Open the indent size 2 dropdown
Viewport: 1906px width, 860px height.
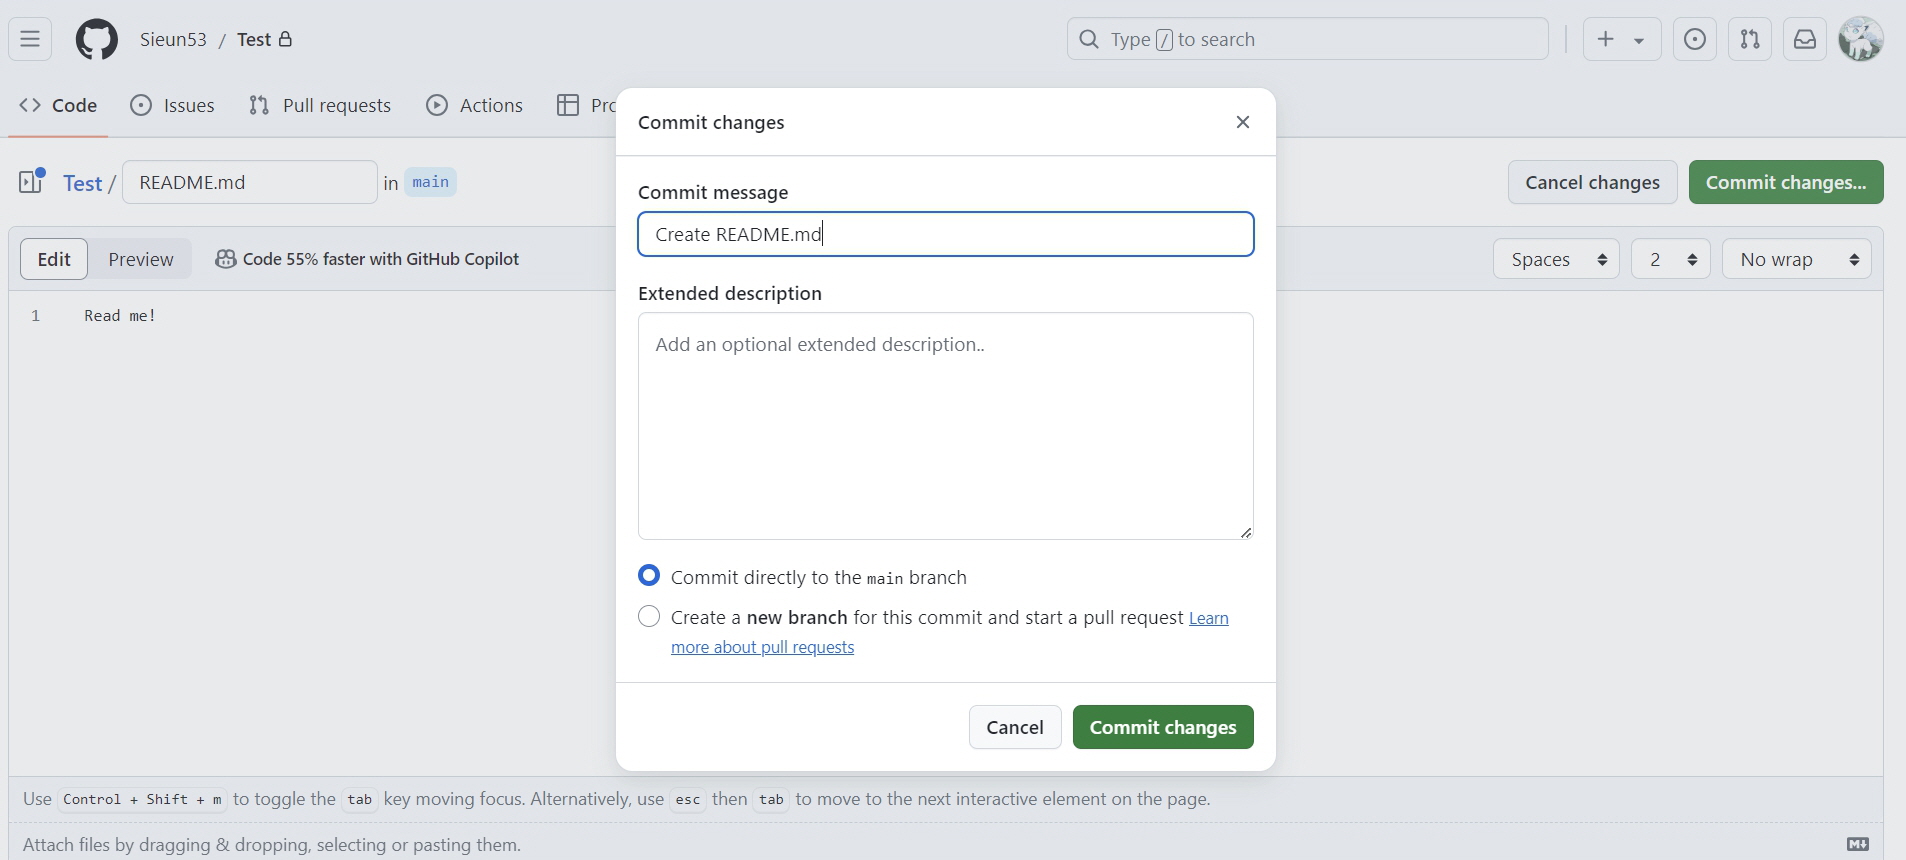click(x=1670, y=259)
